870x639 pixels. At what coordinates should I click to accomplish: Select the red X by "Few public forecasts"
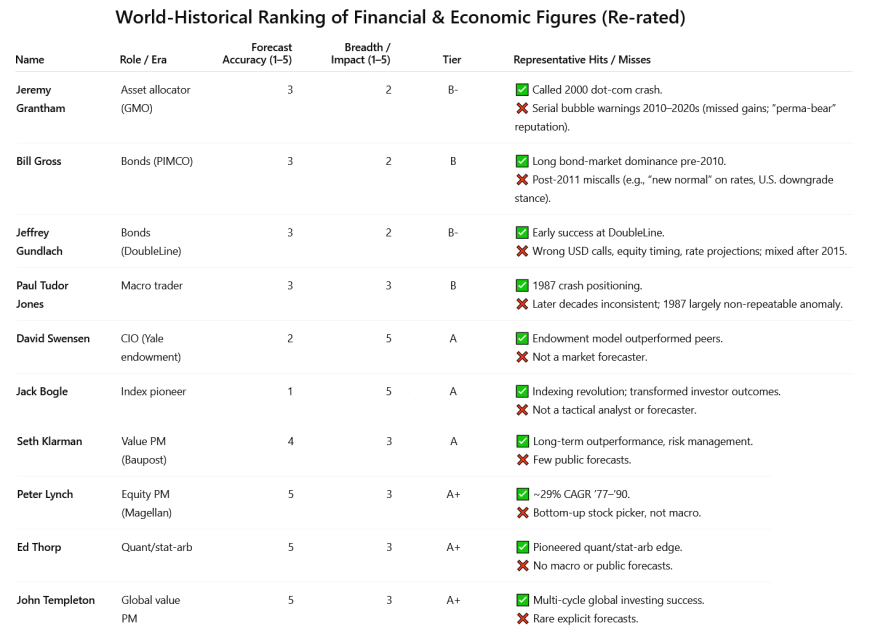pyautogui.click(x=522, y=460)
